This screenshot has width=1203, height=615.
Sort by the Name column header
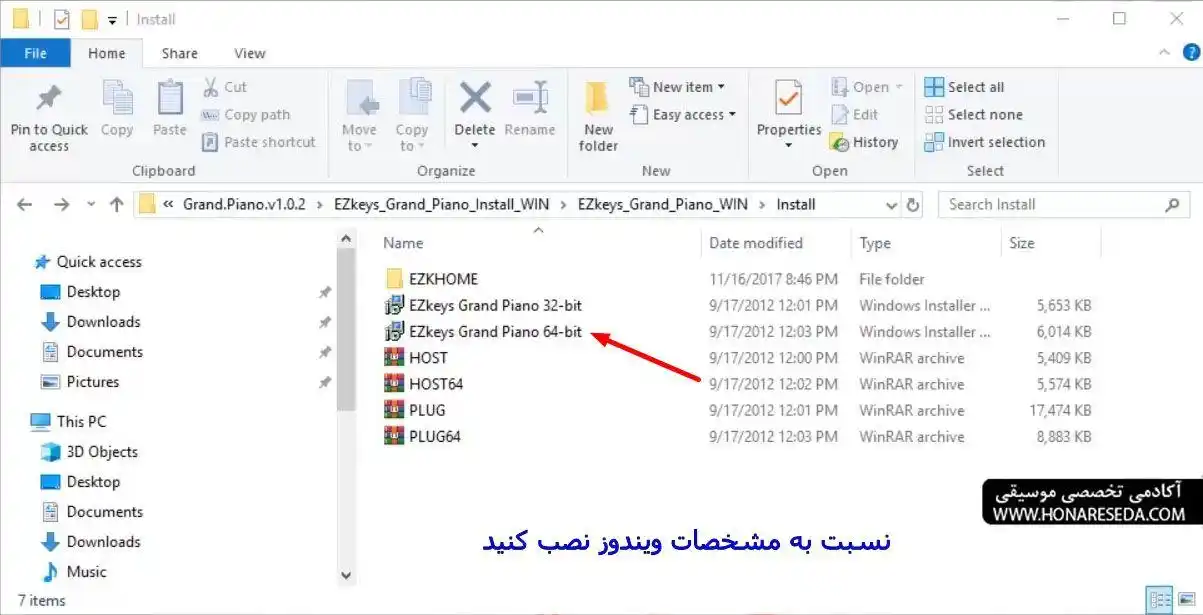tap(403, 243)
